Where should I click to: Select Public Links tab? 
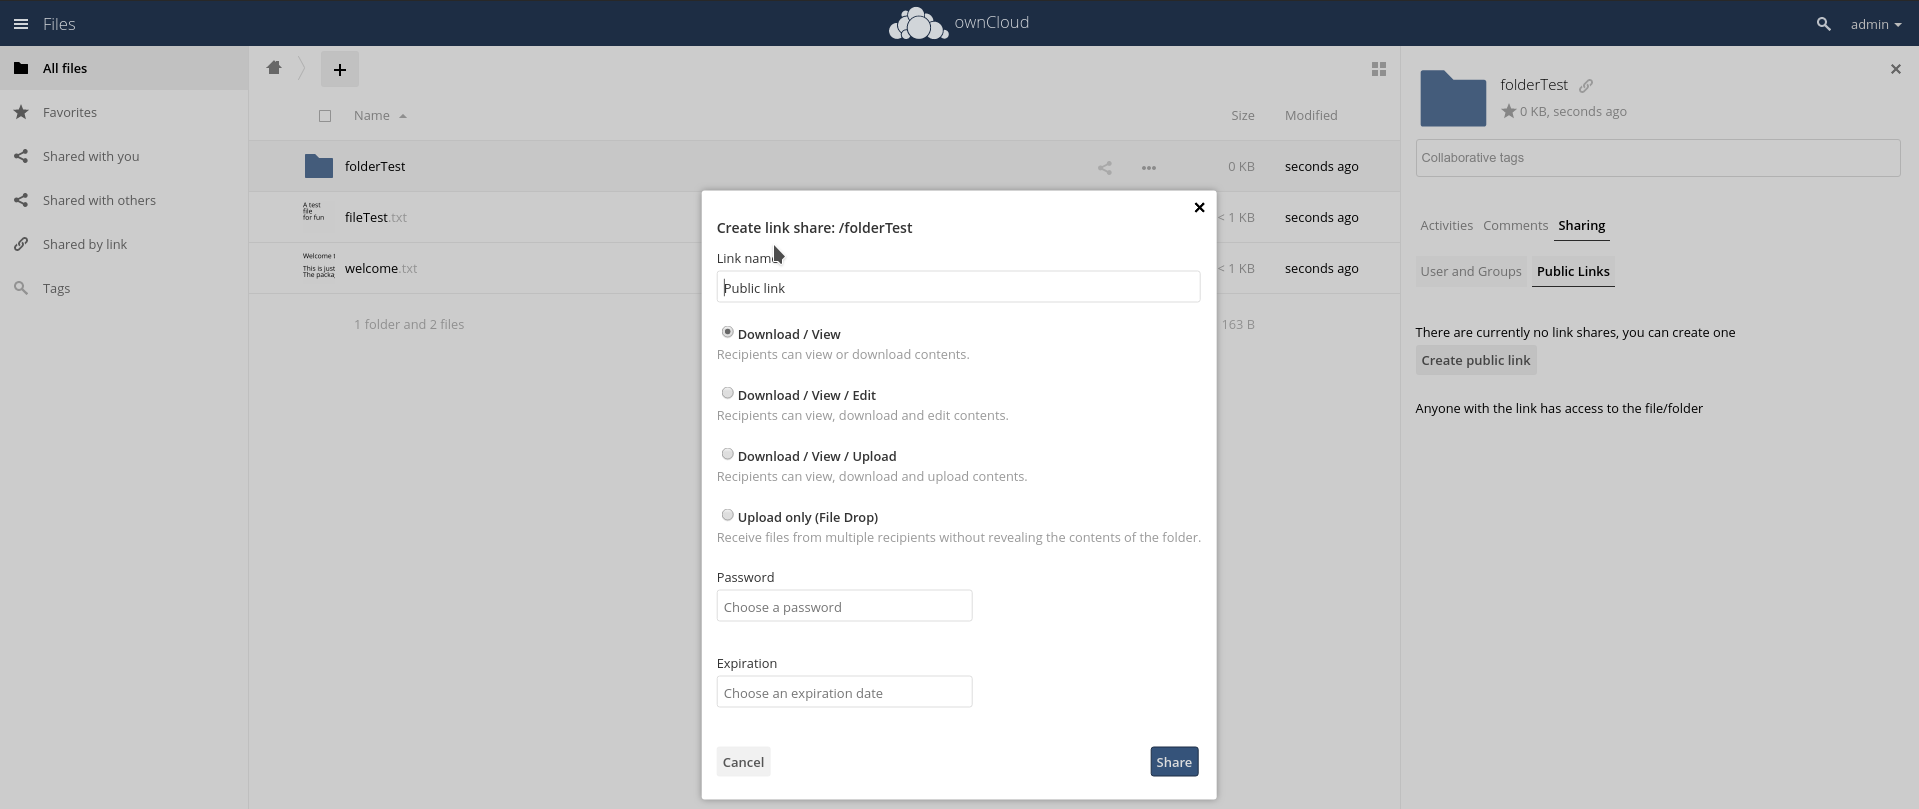[x=1573, y=271]
